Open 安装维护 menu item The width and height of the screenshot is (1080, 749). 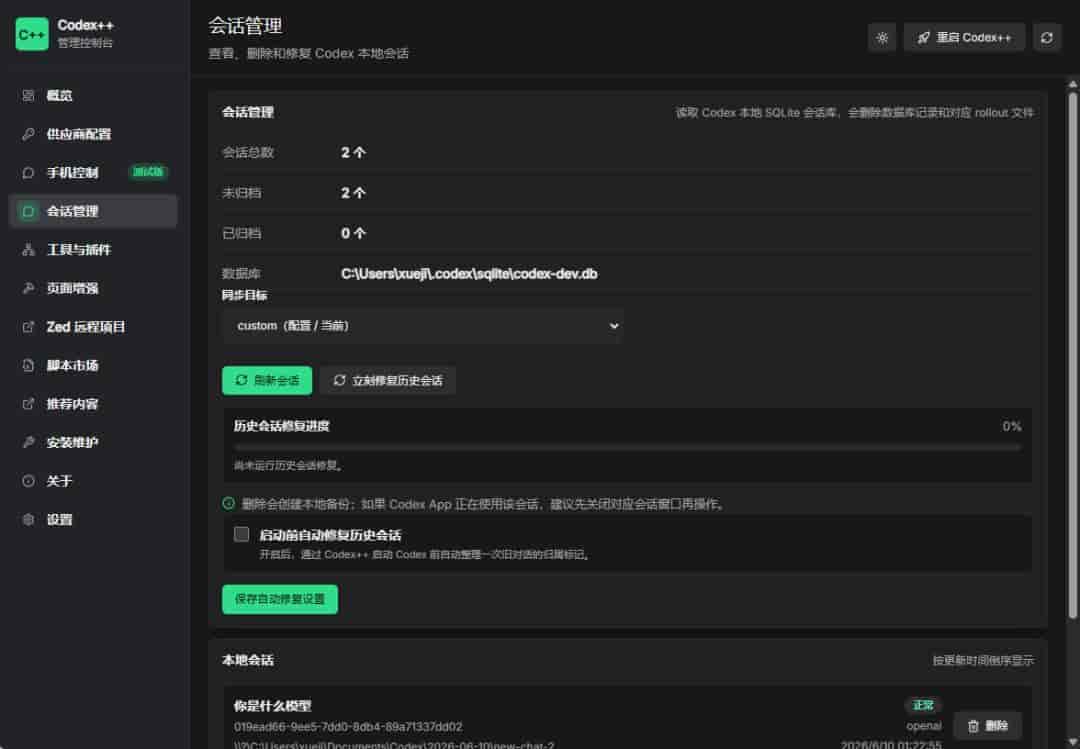93,442
